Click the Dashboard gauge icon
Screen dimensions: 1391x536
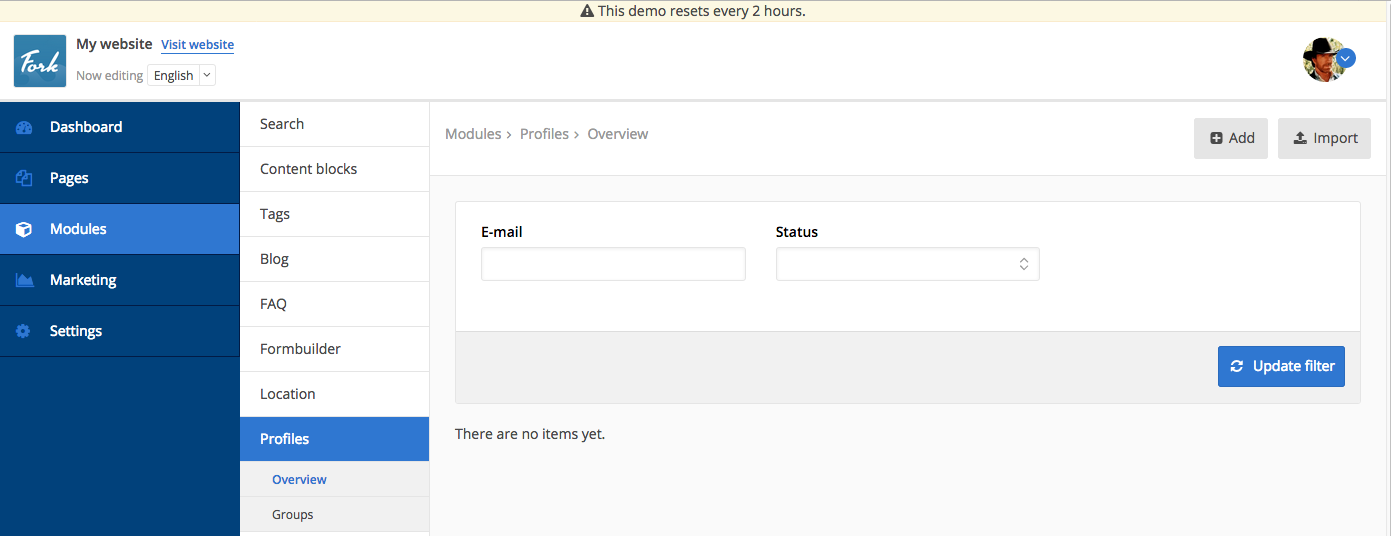(24, 127)
